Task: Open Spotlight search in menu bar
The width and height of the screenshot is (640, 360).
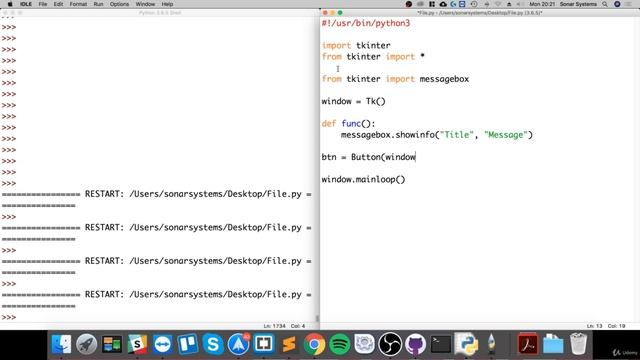Action: 605,4
